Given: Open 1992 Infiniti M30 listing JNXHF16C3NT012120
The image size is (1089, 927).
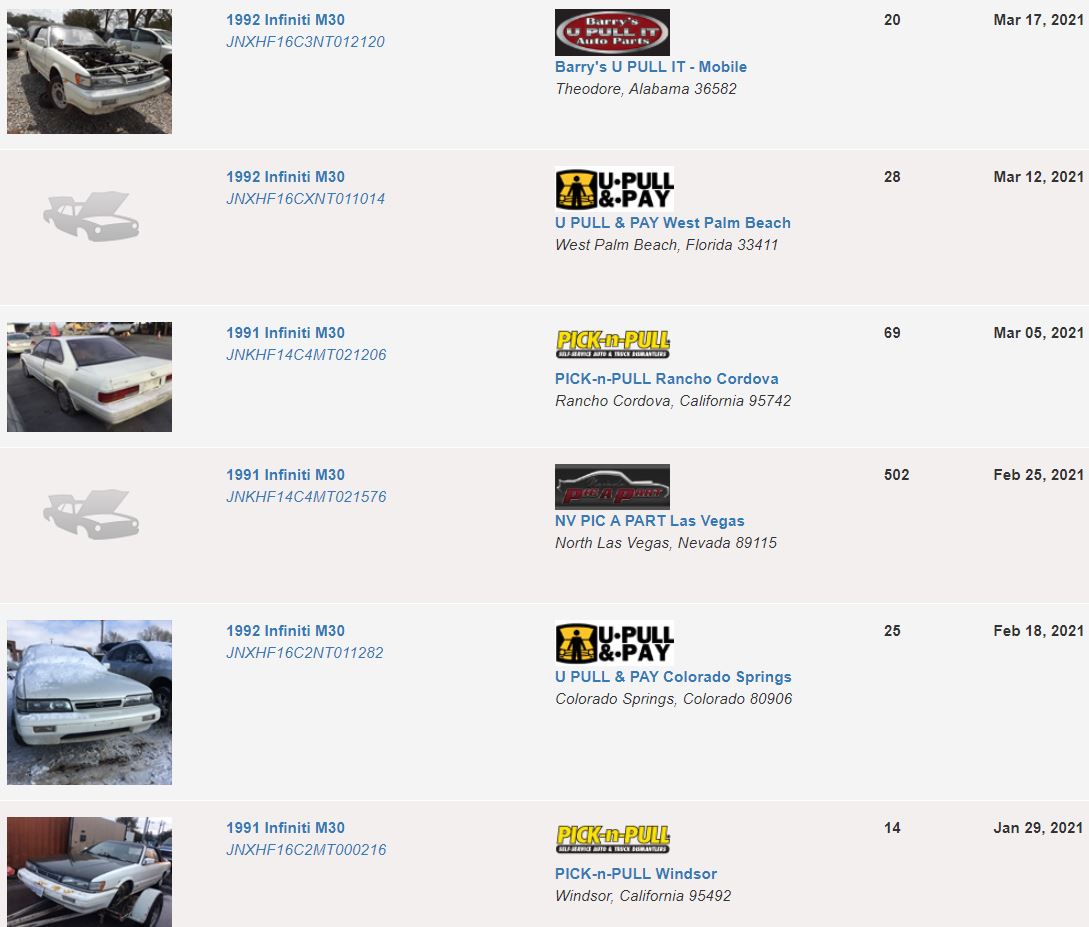Looking at the screenshot, I should 285,19.
